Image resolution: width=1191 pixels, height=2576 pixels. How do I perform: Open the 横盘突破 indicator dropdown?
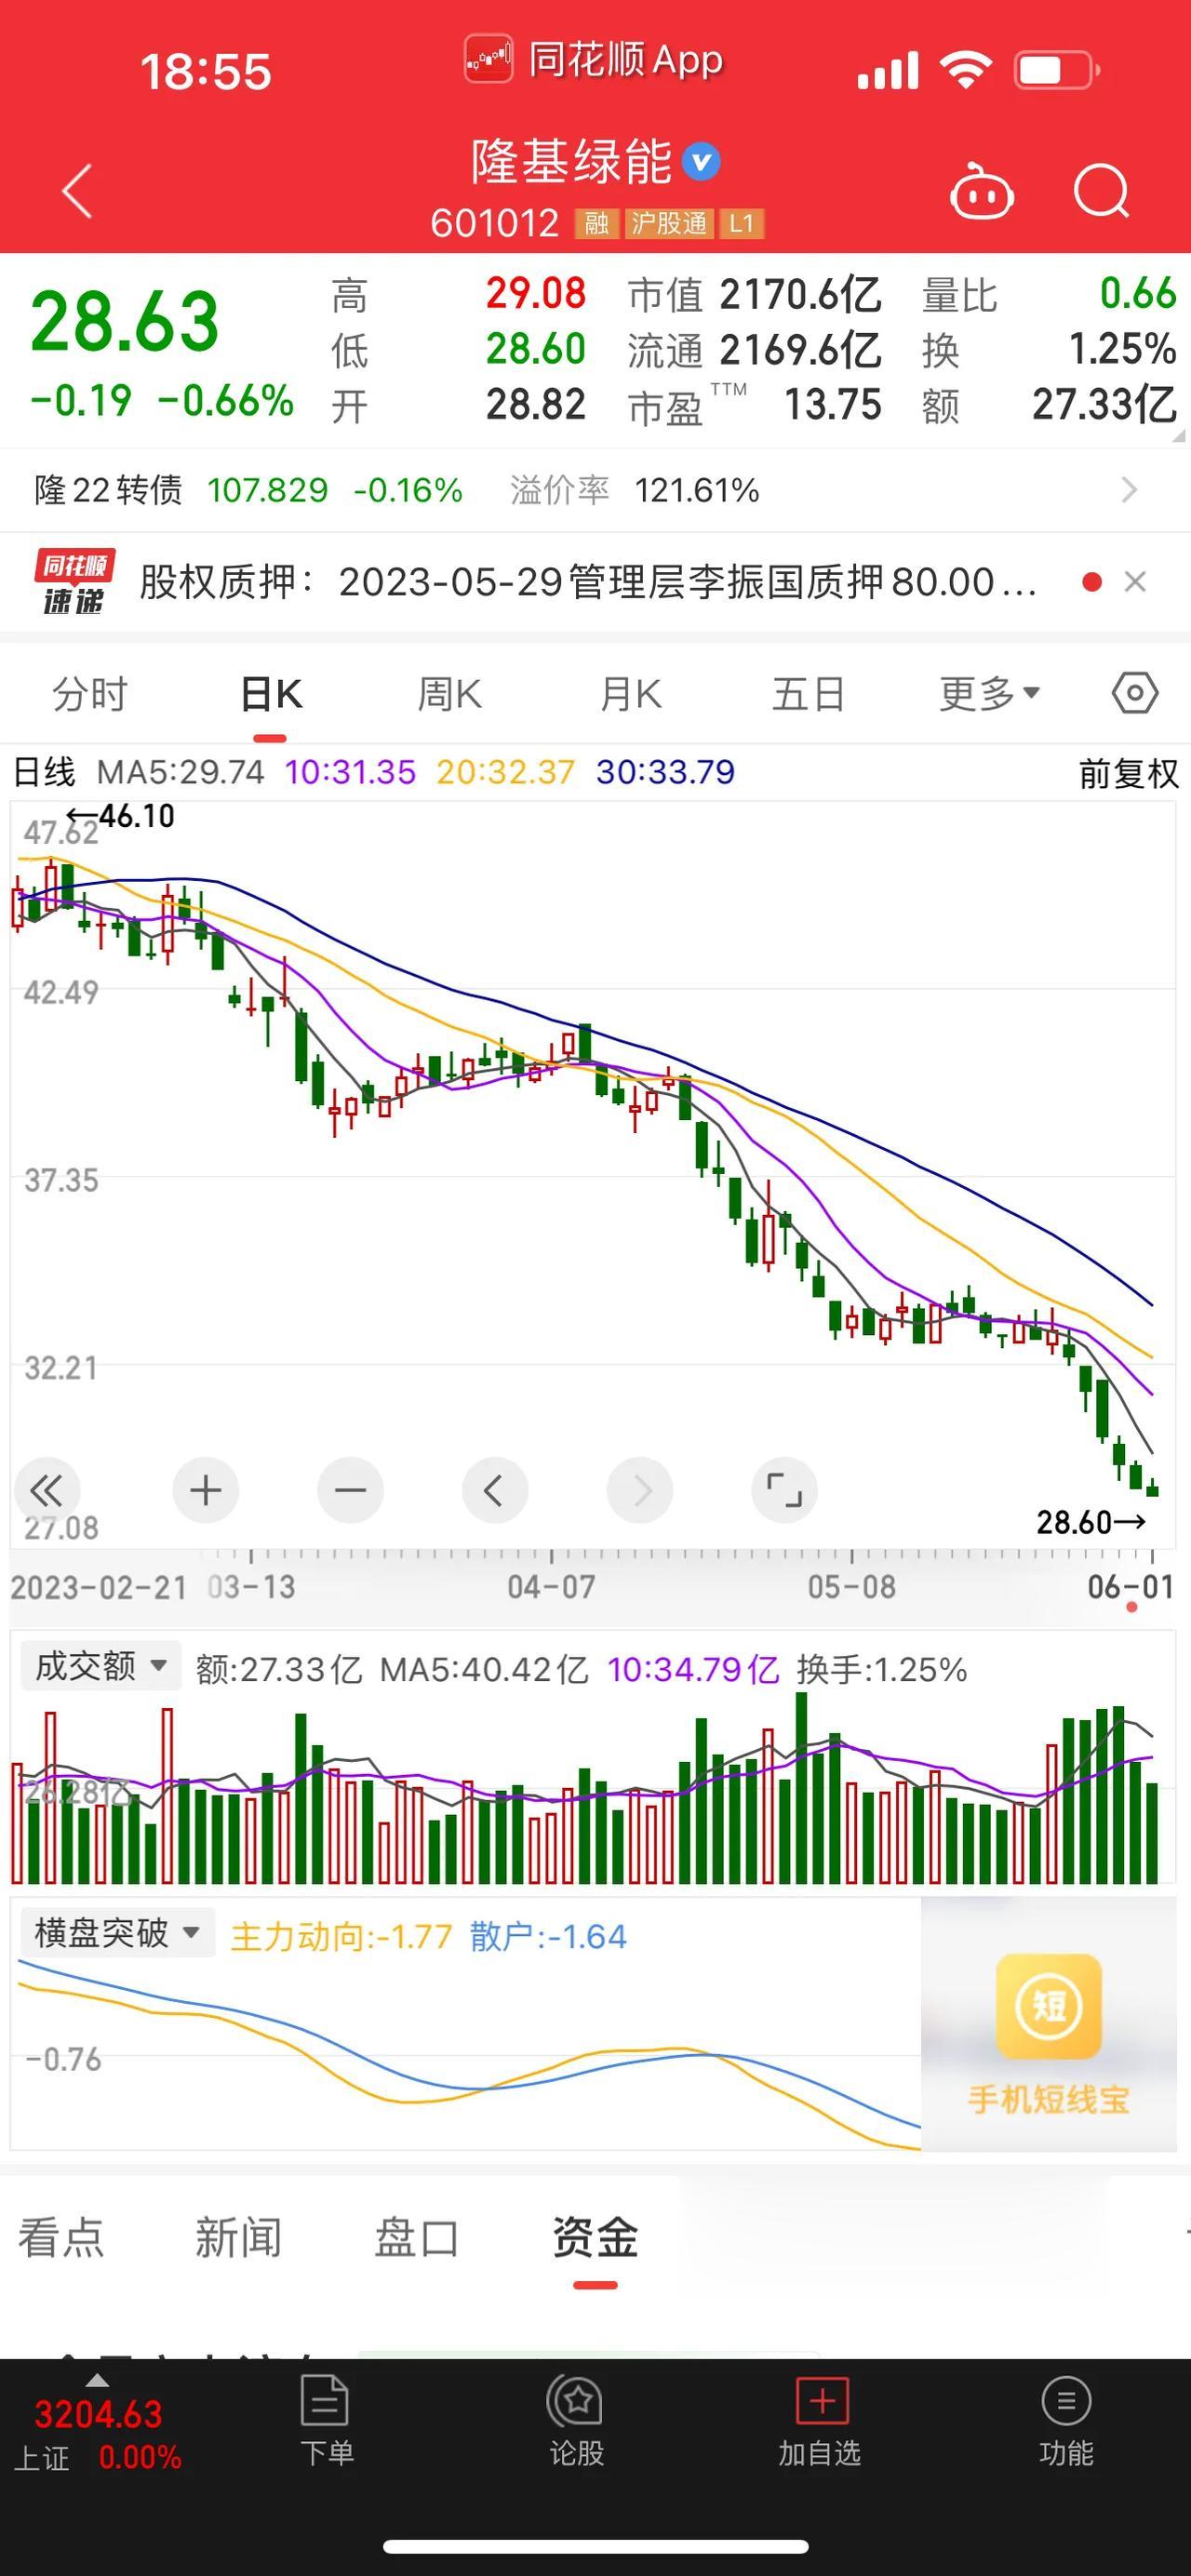(117, 1932)
